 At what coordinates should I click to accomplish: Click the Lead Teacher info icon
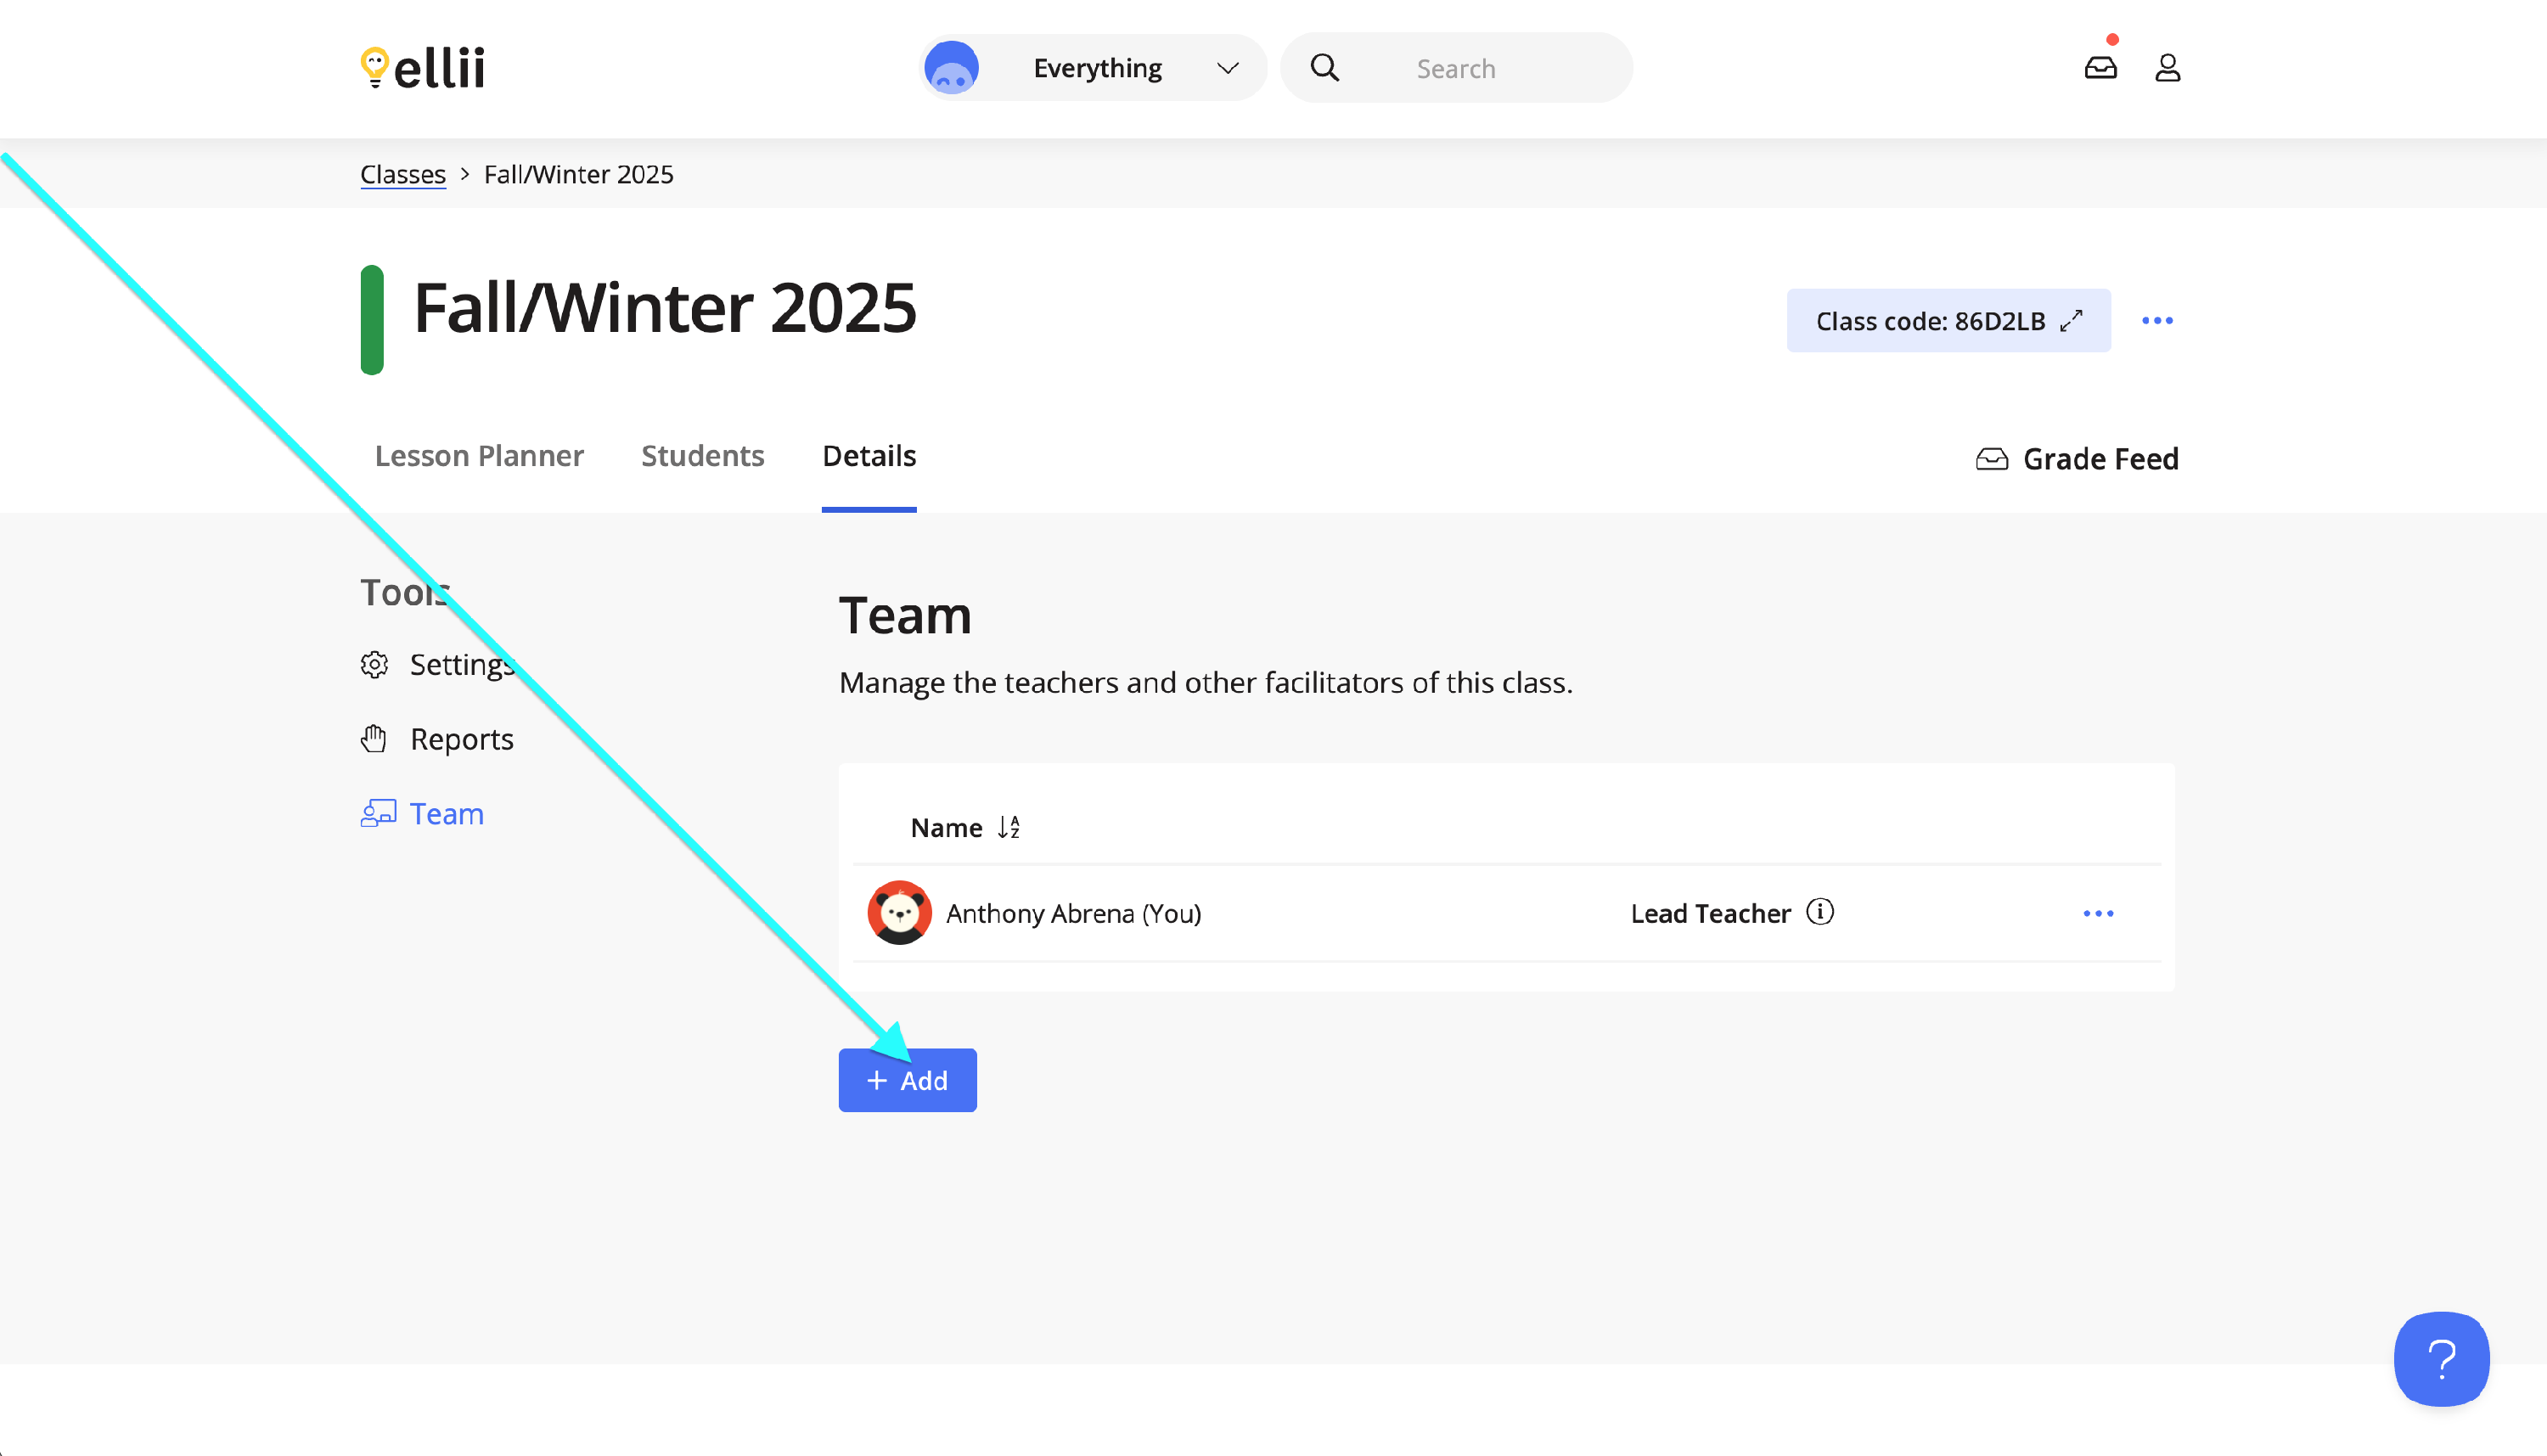tap(1820, 912)
